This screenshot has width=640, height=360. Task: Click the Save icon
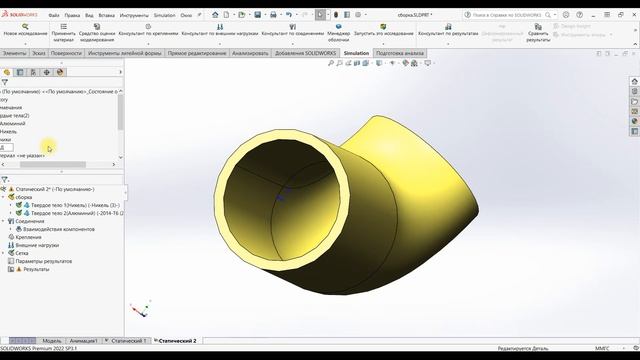(258, 15)
